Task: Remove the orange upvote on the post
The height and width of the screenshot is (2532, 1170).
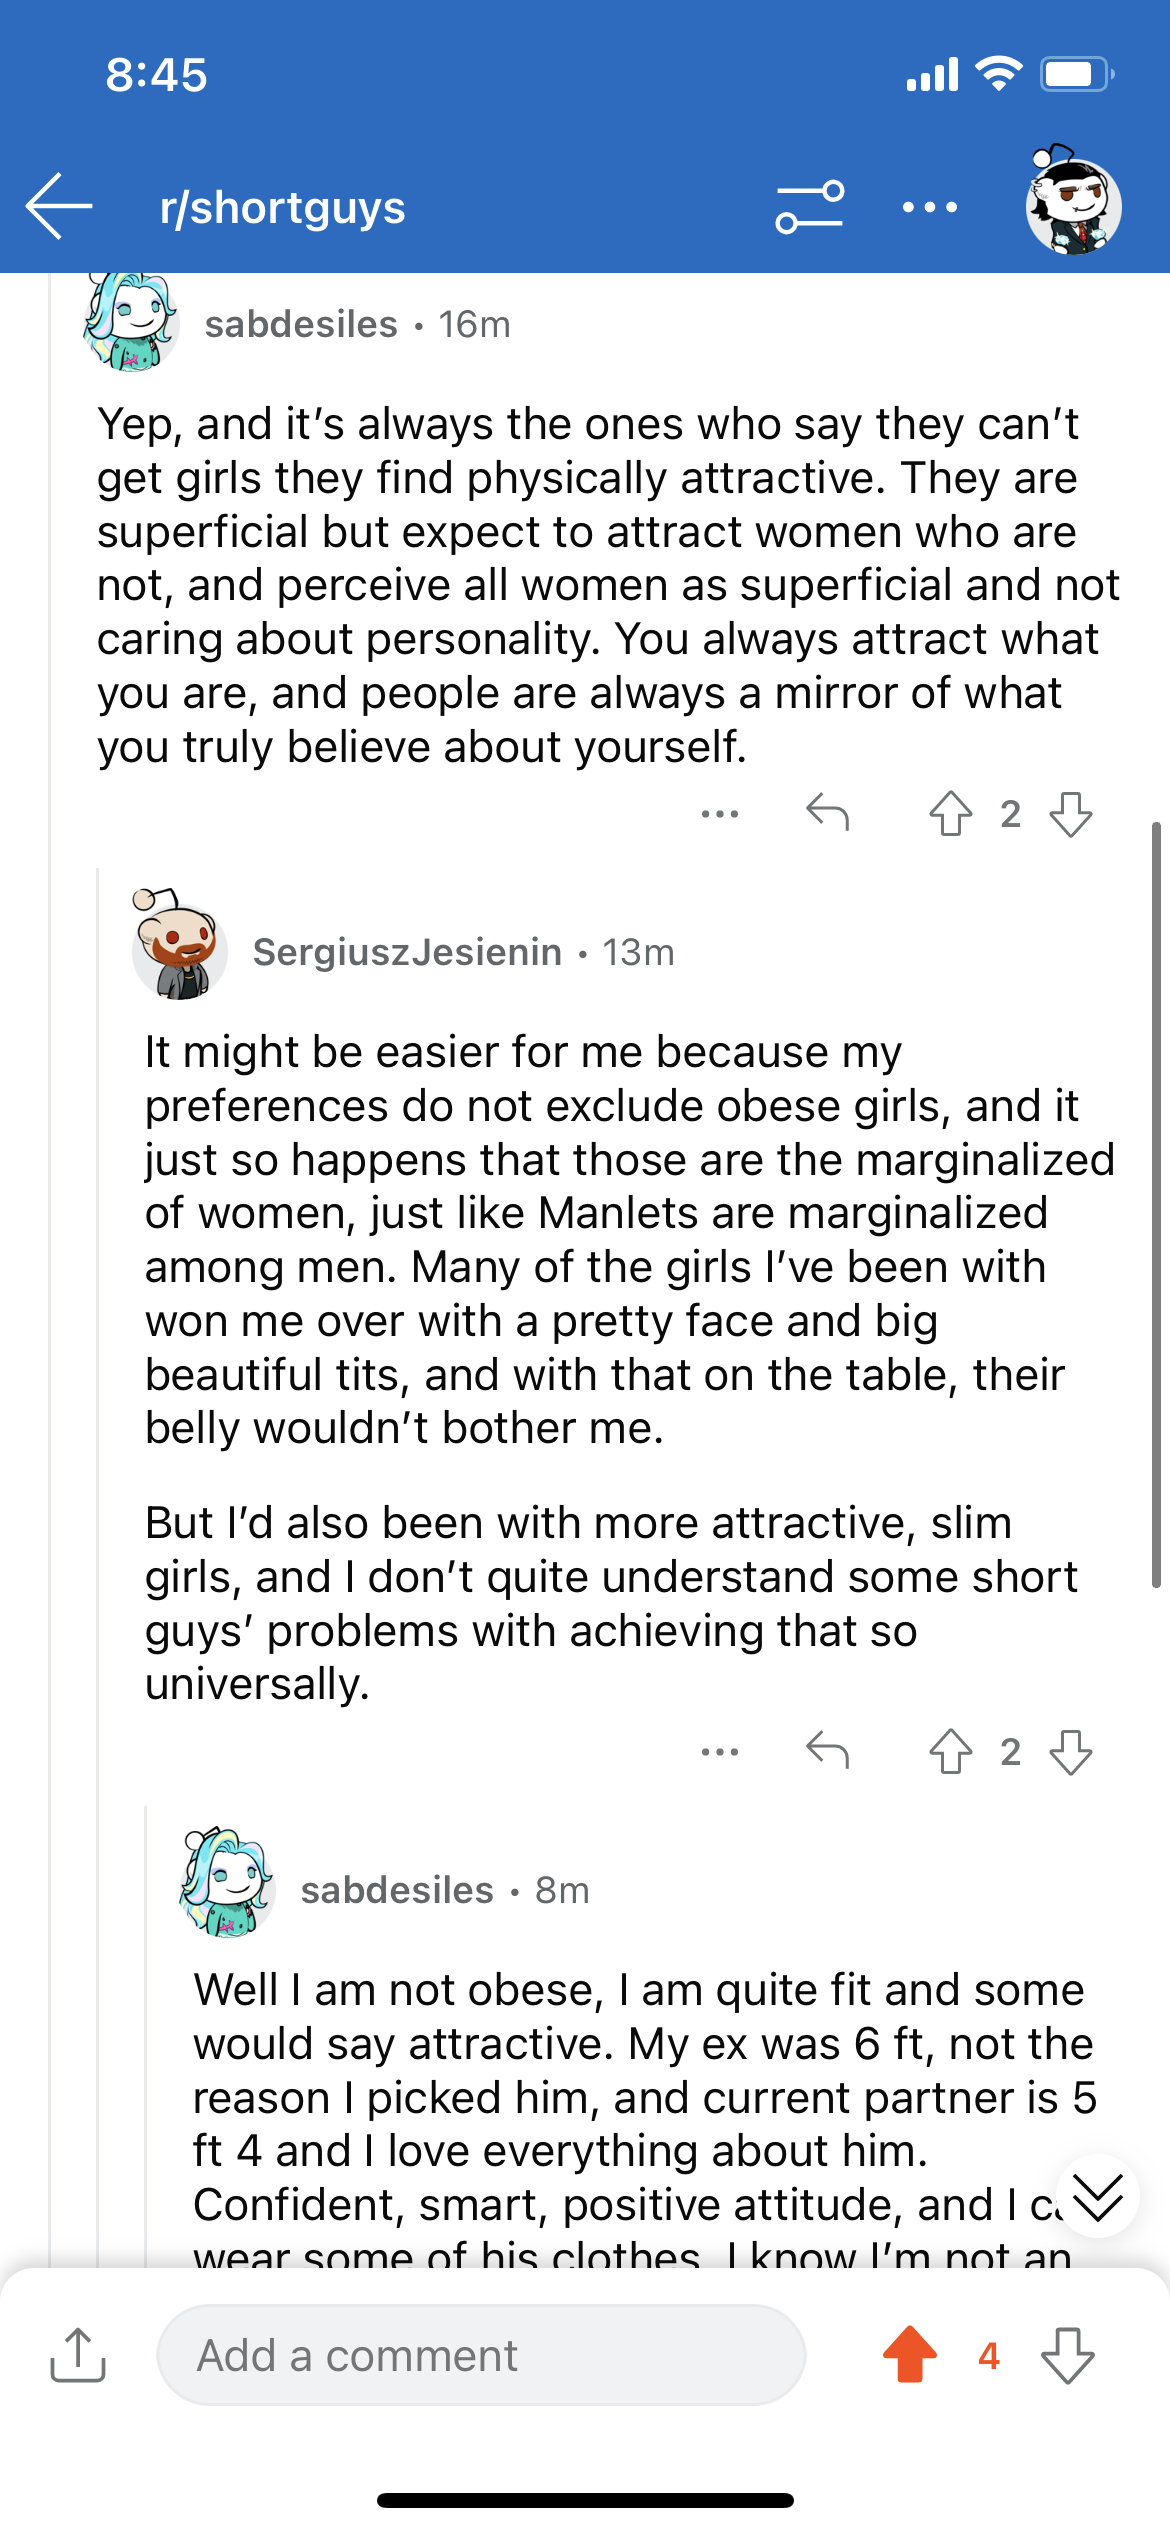Action: pos(910,2355)
